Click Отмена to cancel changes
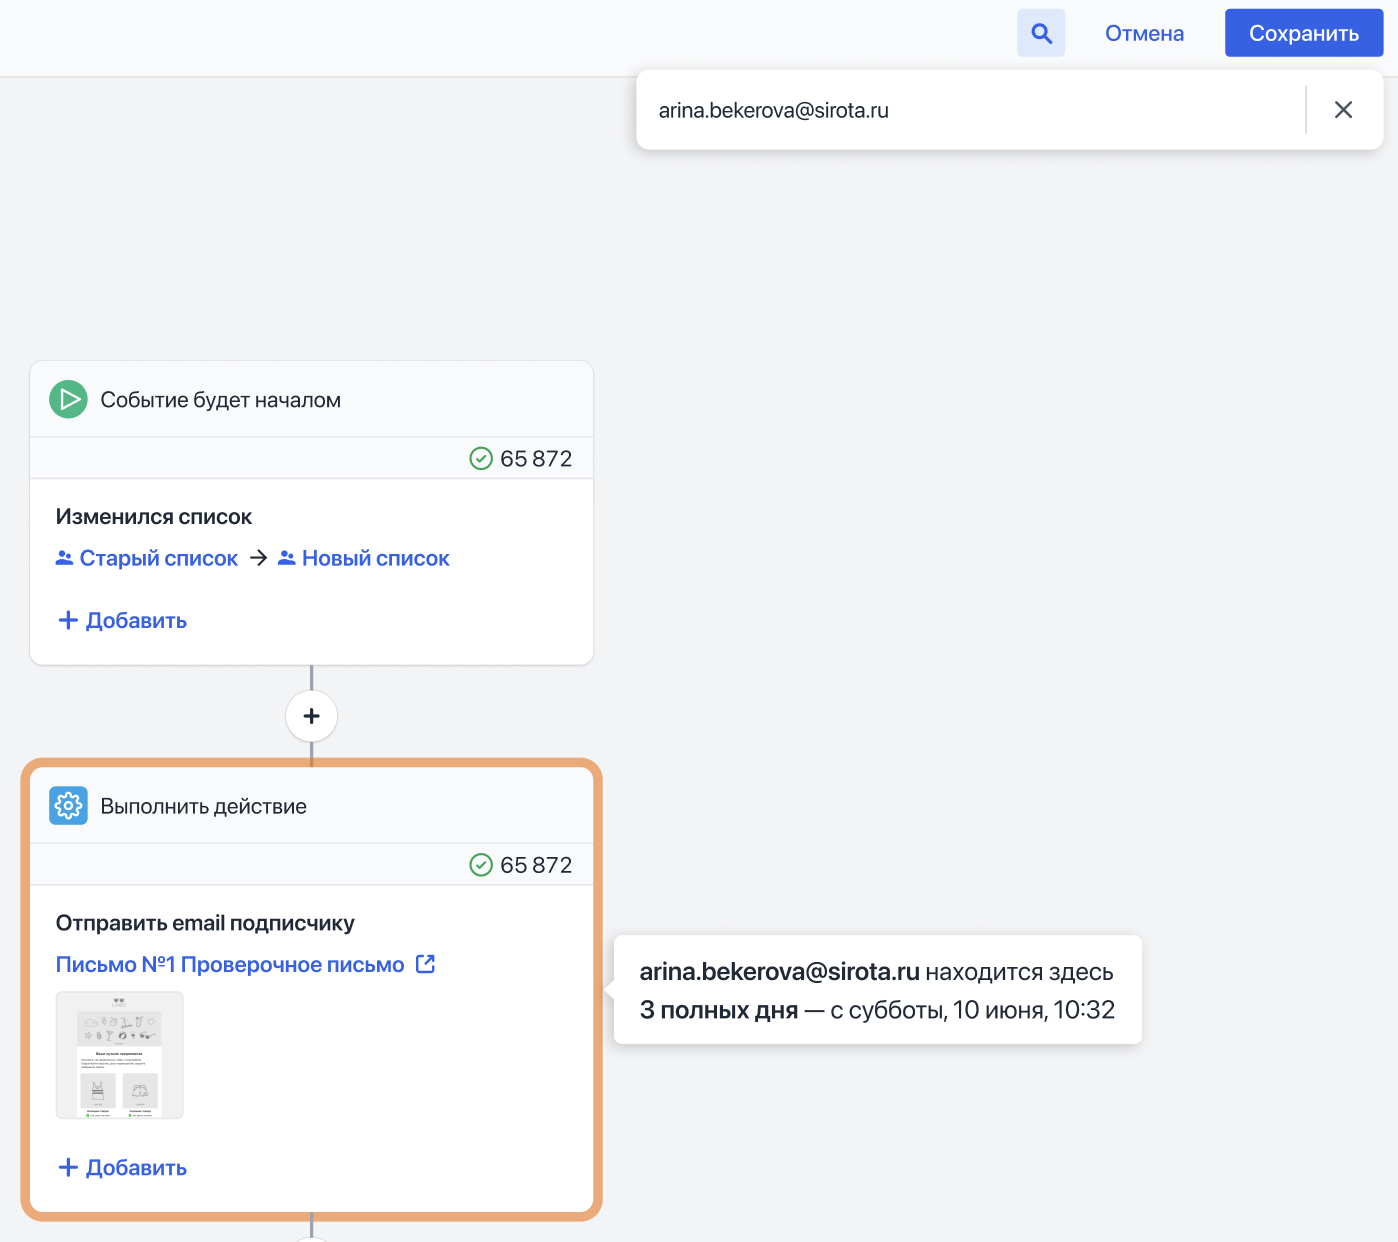1398x1242 pixels. pyautogui.click(x=1144, y=34)
